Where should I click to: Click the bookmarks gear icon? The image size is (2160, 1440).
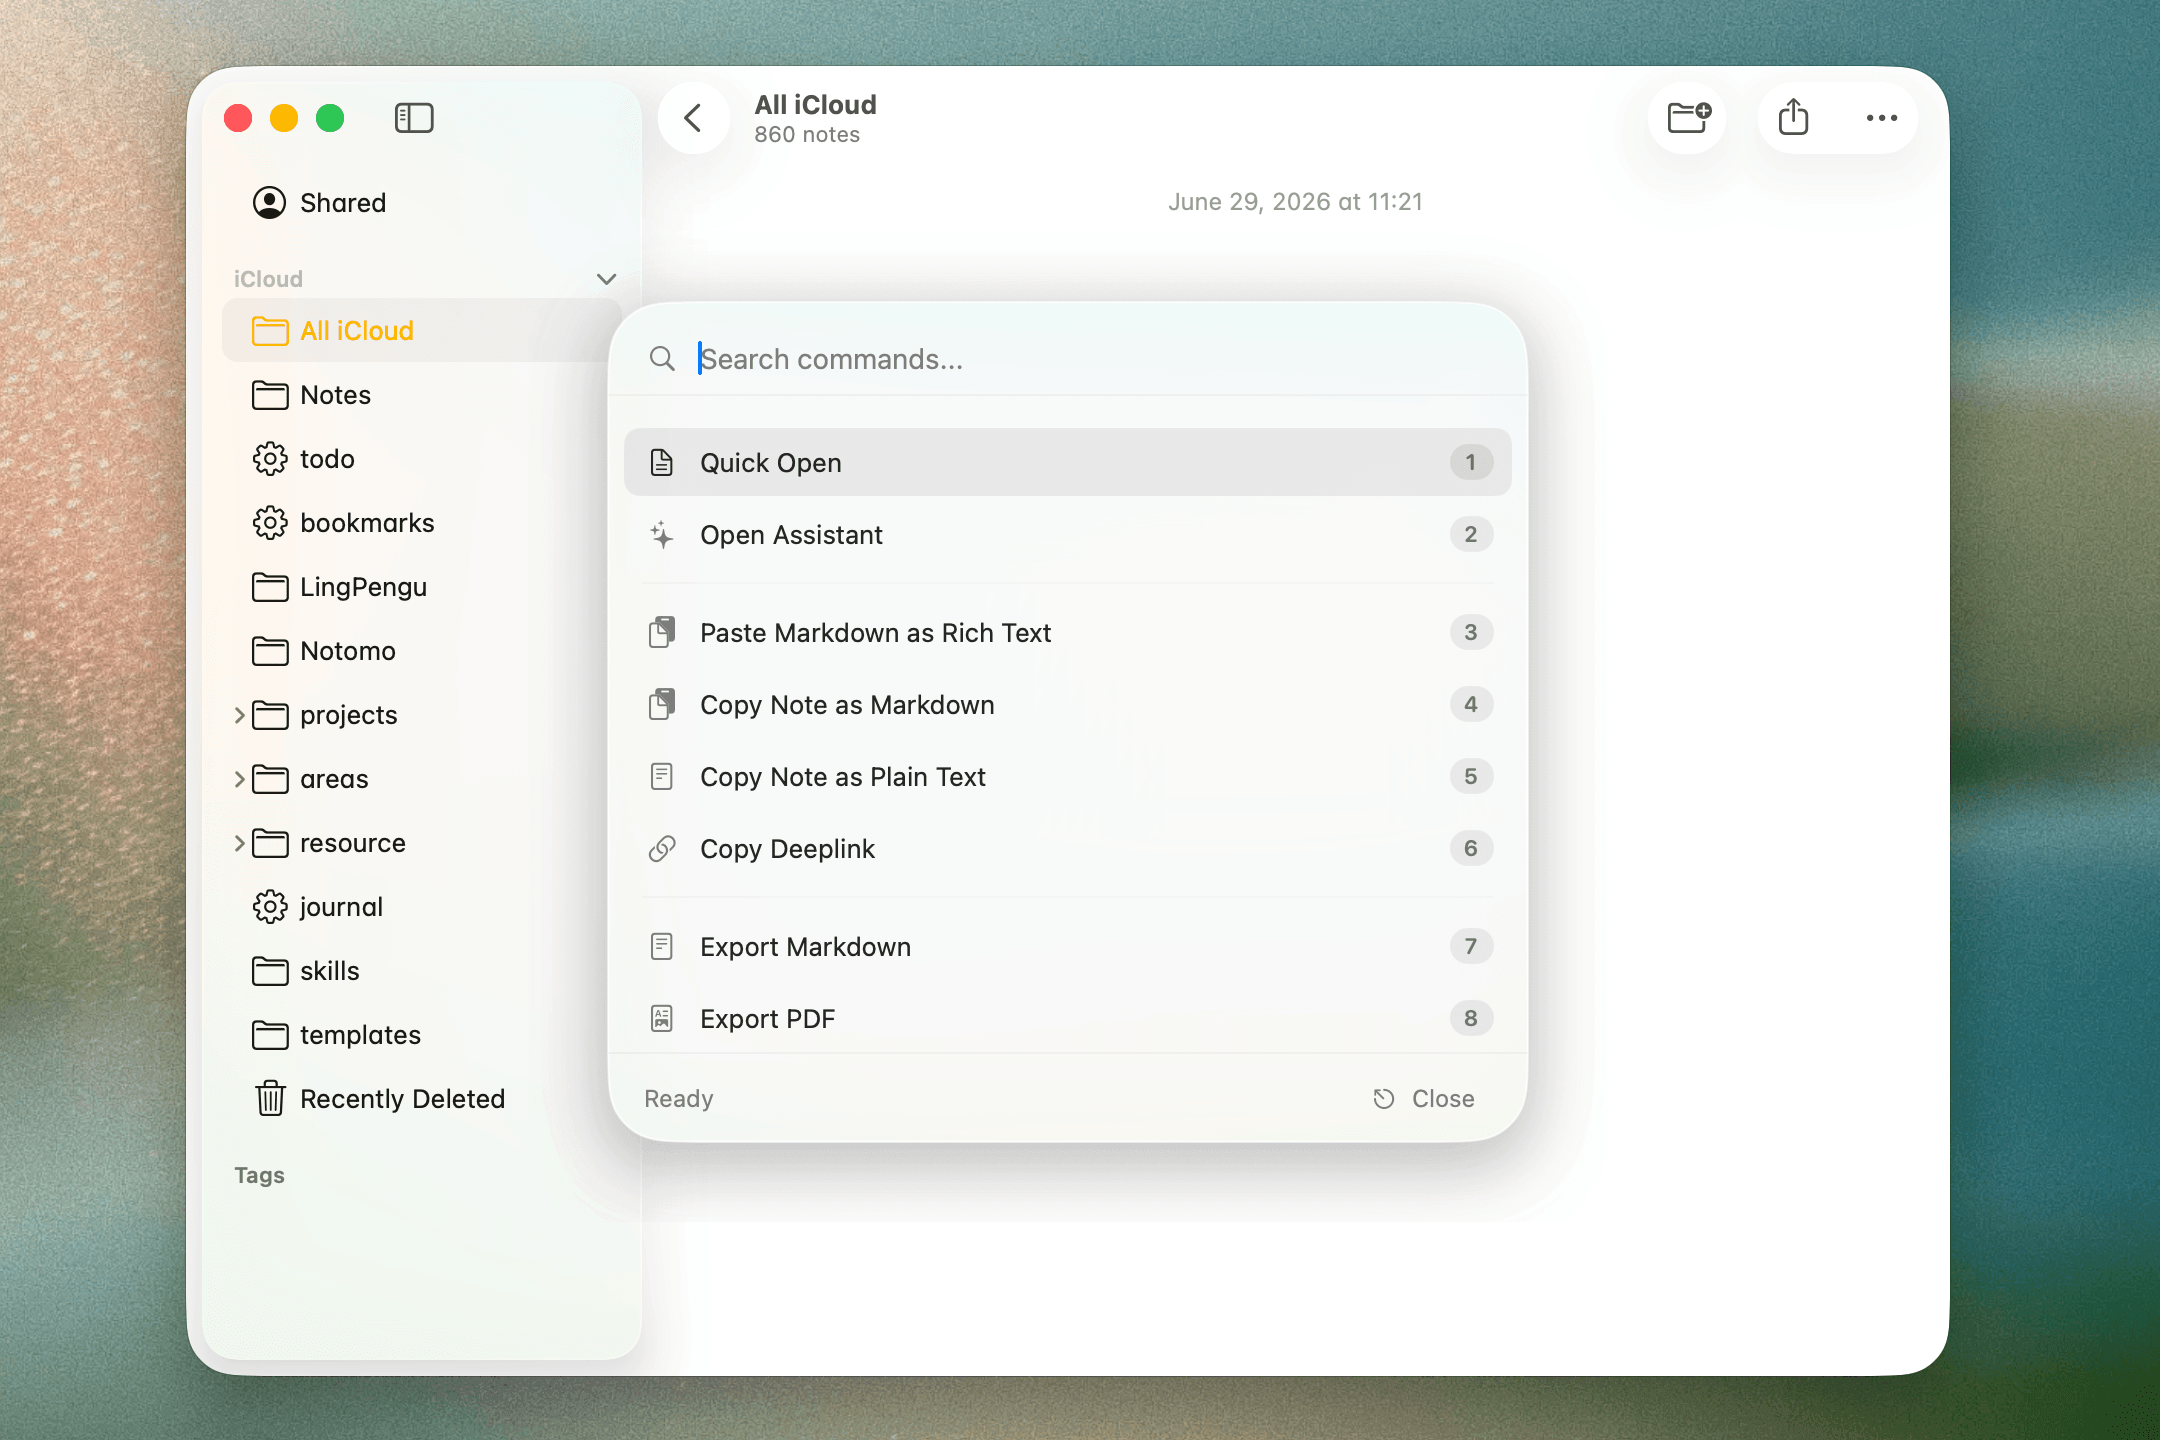(270, 523)
